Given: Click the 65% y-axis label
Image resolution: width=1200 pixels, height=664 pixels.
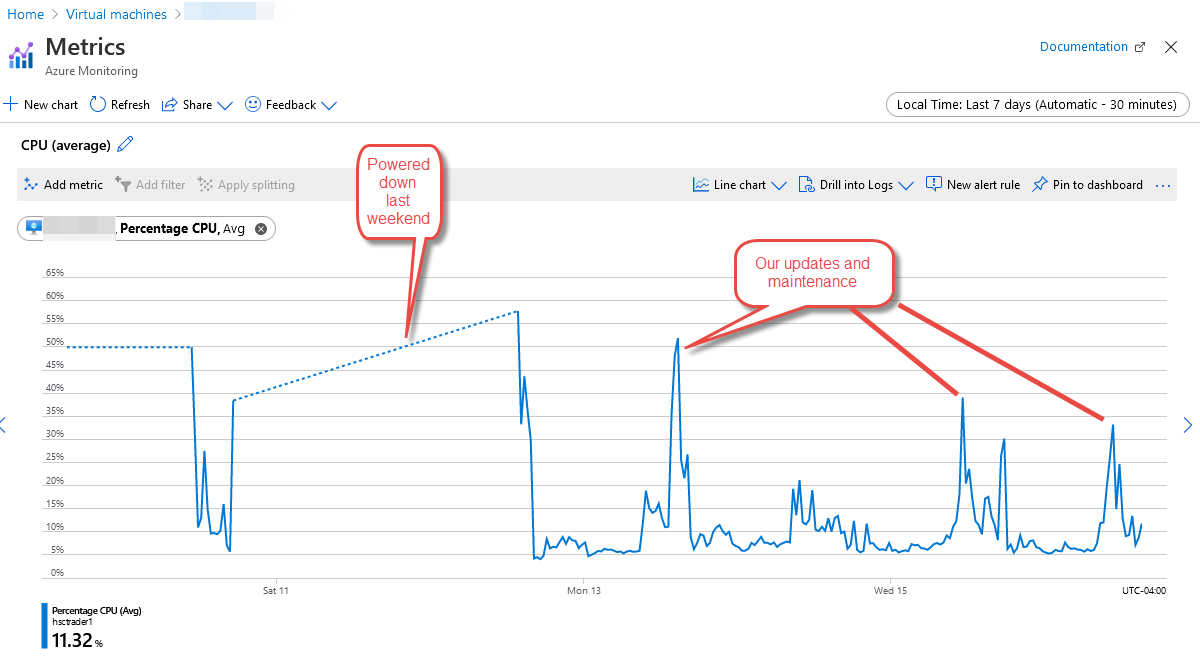Looking at the screenshot, I should click(56, 273).
